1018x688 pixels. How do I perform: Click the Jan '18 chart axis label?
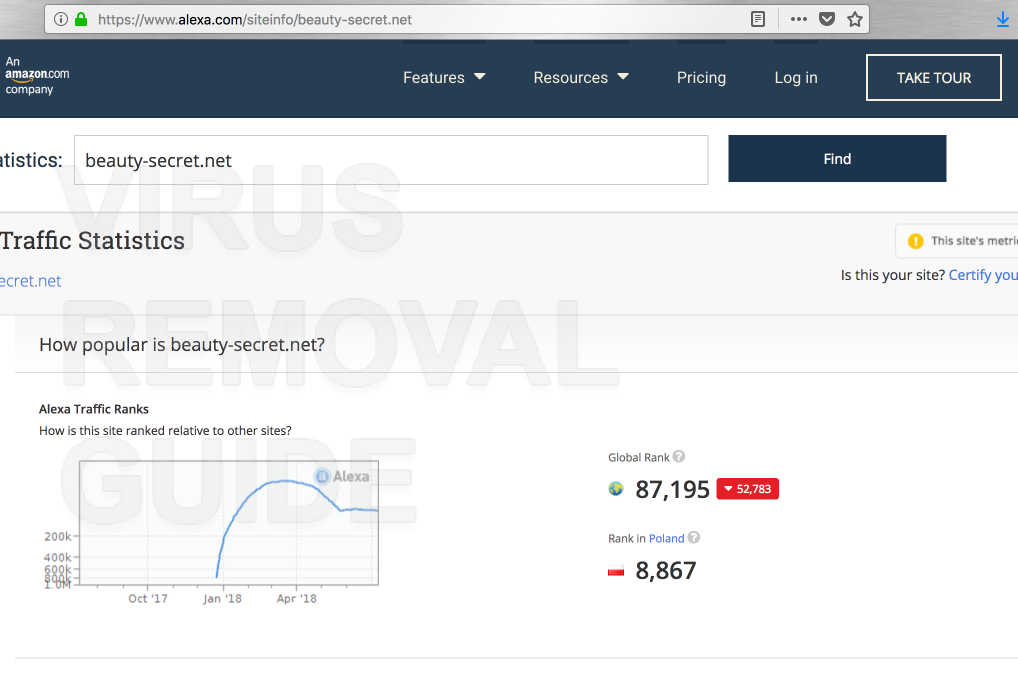tap(222, 598)
